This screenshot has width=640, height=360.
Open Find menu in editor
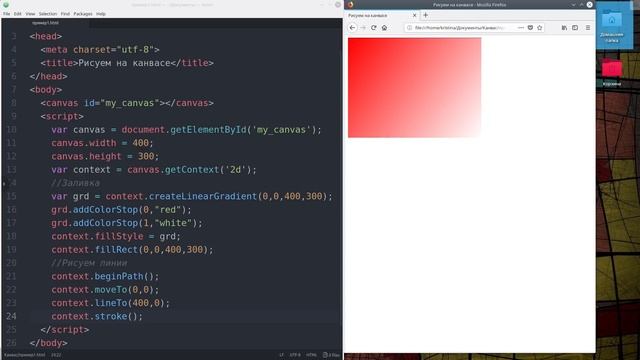tap(65, 14)
